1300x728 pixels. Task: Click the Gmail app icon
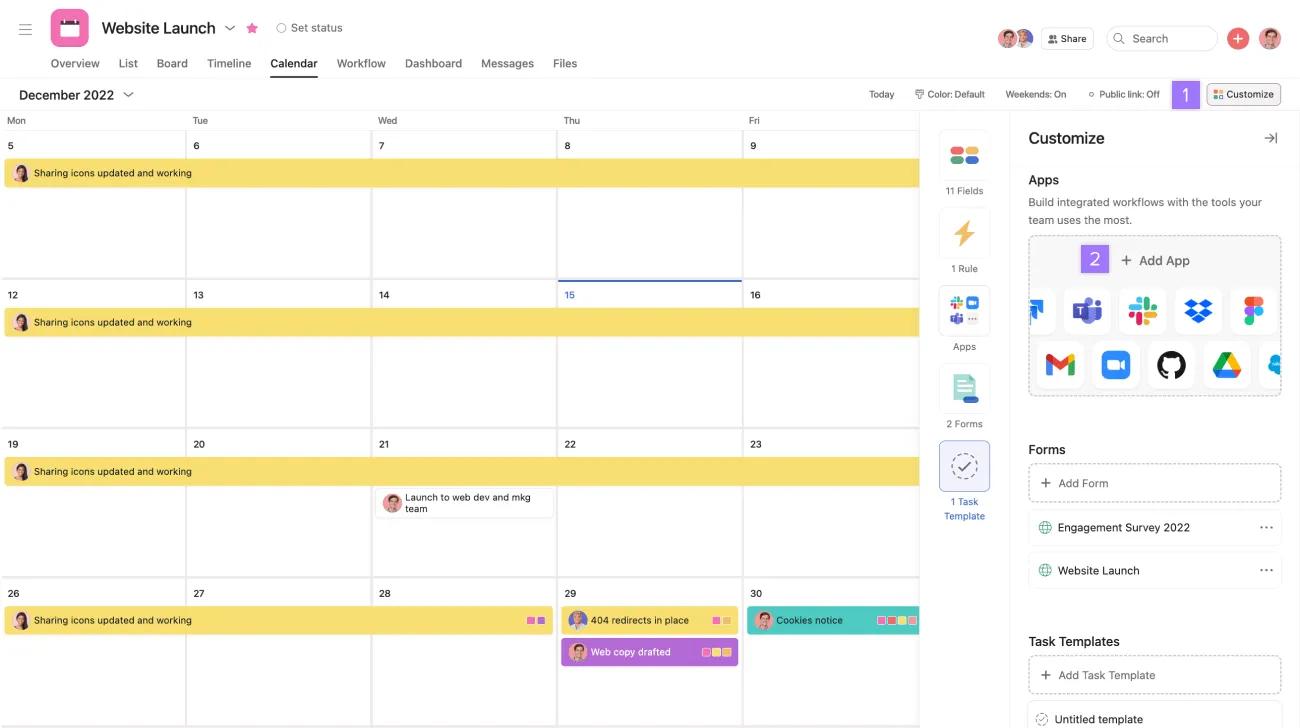coord(1059,365)
